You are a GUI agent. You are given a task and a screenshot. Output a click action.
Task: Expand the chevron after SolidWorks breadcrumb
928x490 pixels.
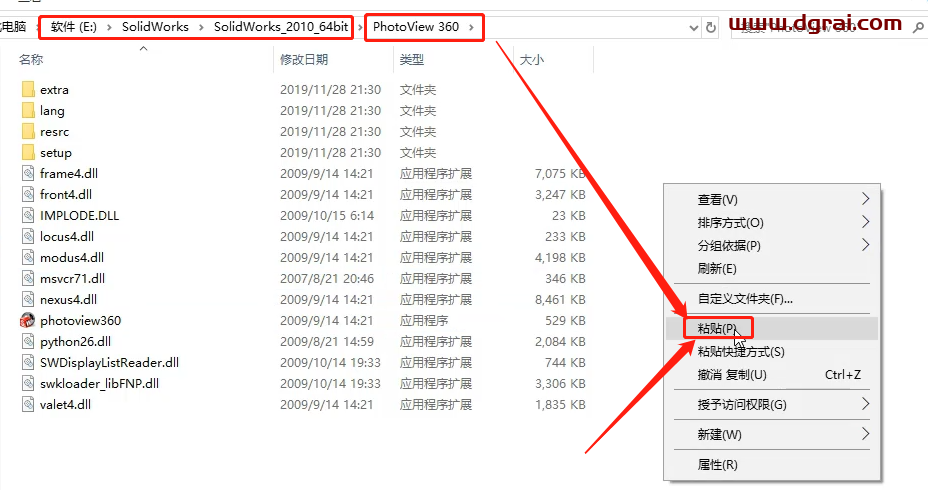pyautogui.click(x=201, y=27)
